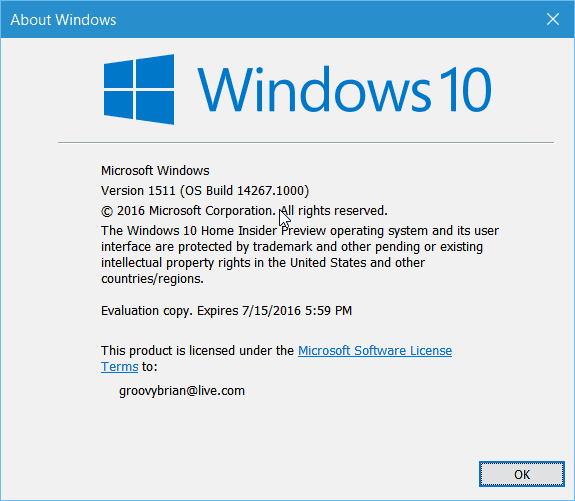Click the blue Windows logo icon
Viewport: 575px width, 501px height.
click(139, 89)
